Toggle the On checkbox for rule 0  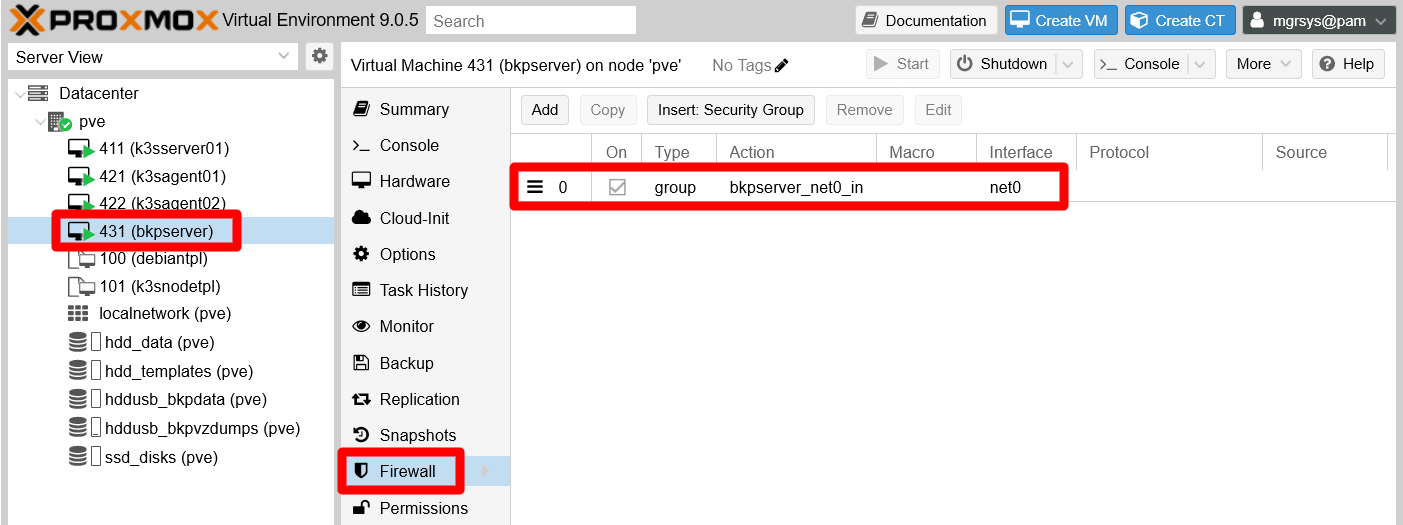pyautogui.click(x=617, y=187)
